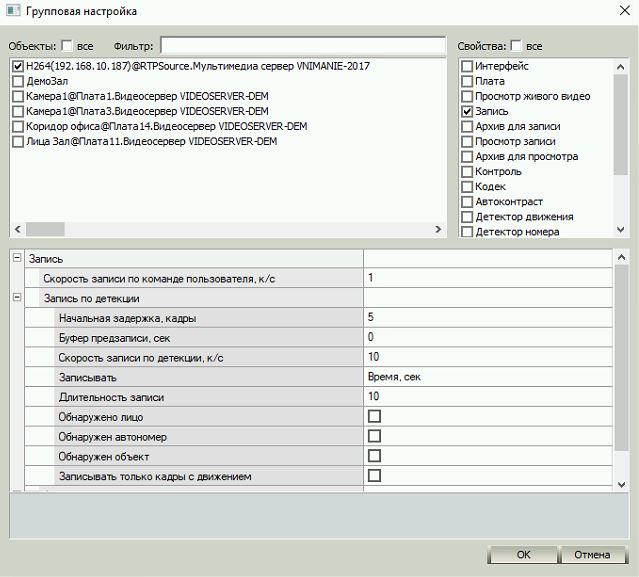Toggle the 'все' checkbox next to Объекты
The width and height of the screenshot is (639, 577).
(x=67, y=46)
